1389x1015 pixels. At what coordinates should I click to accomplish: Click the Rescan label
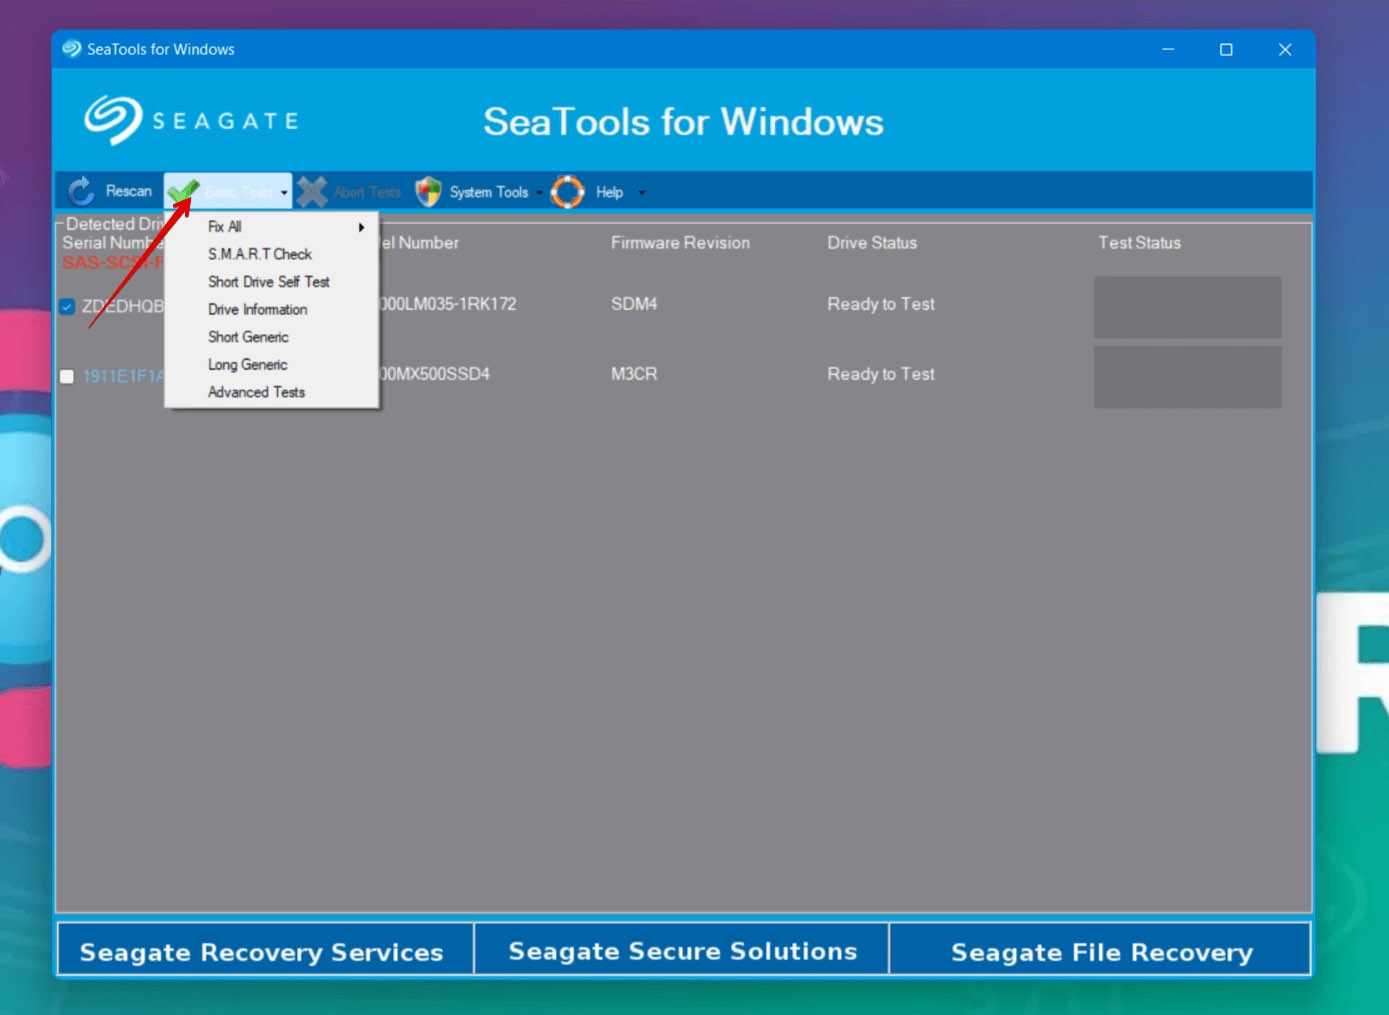point(129,191)
